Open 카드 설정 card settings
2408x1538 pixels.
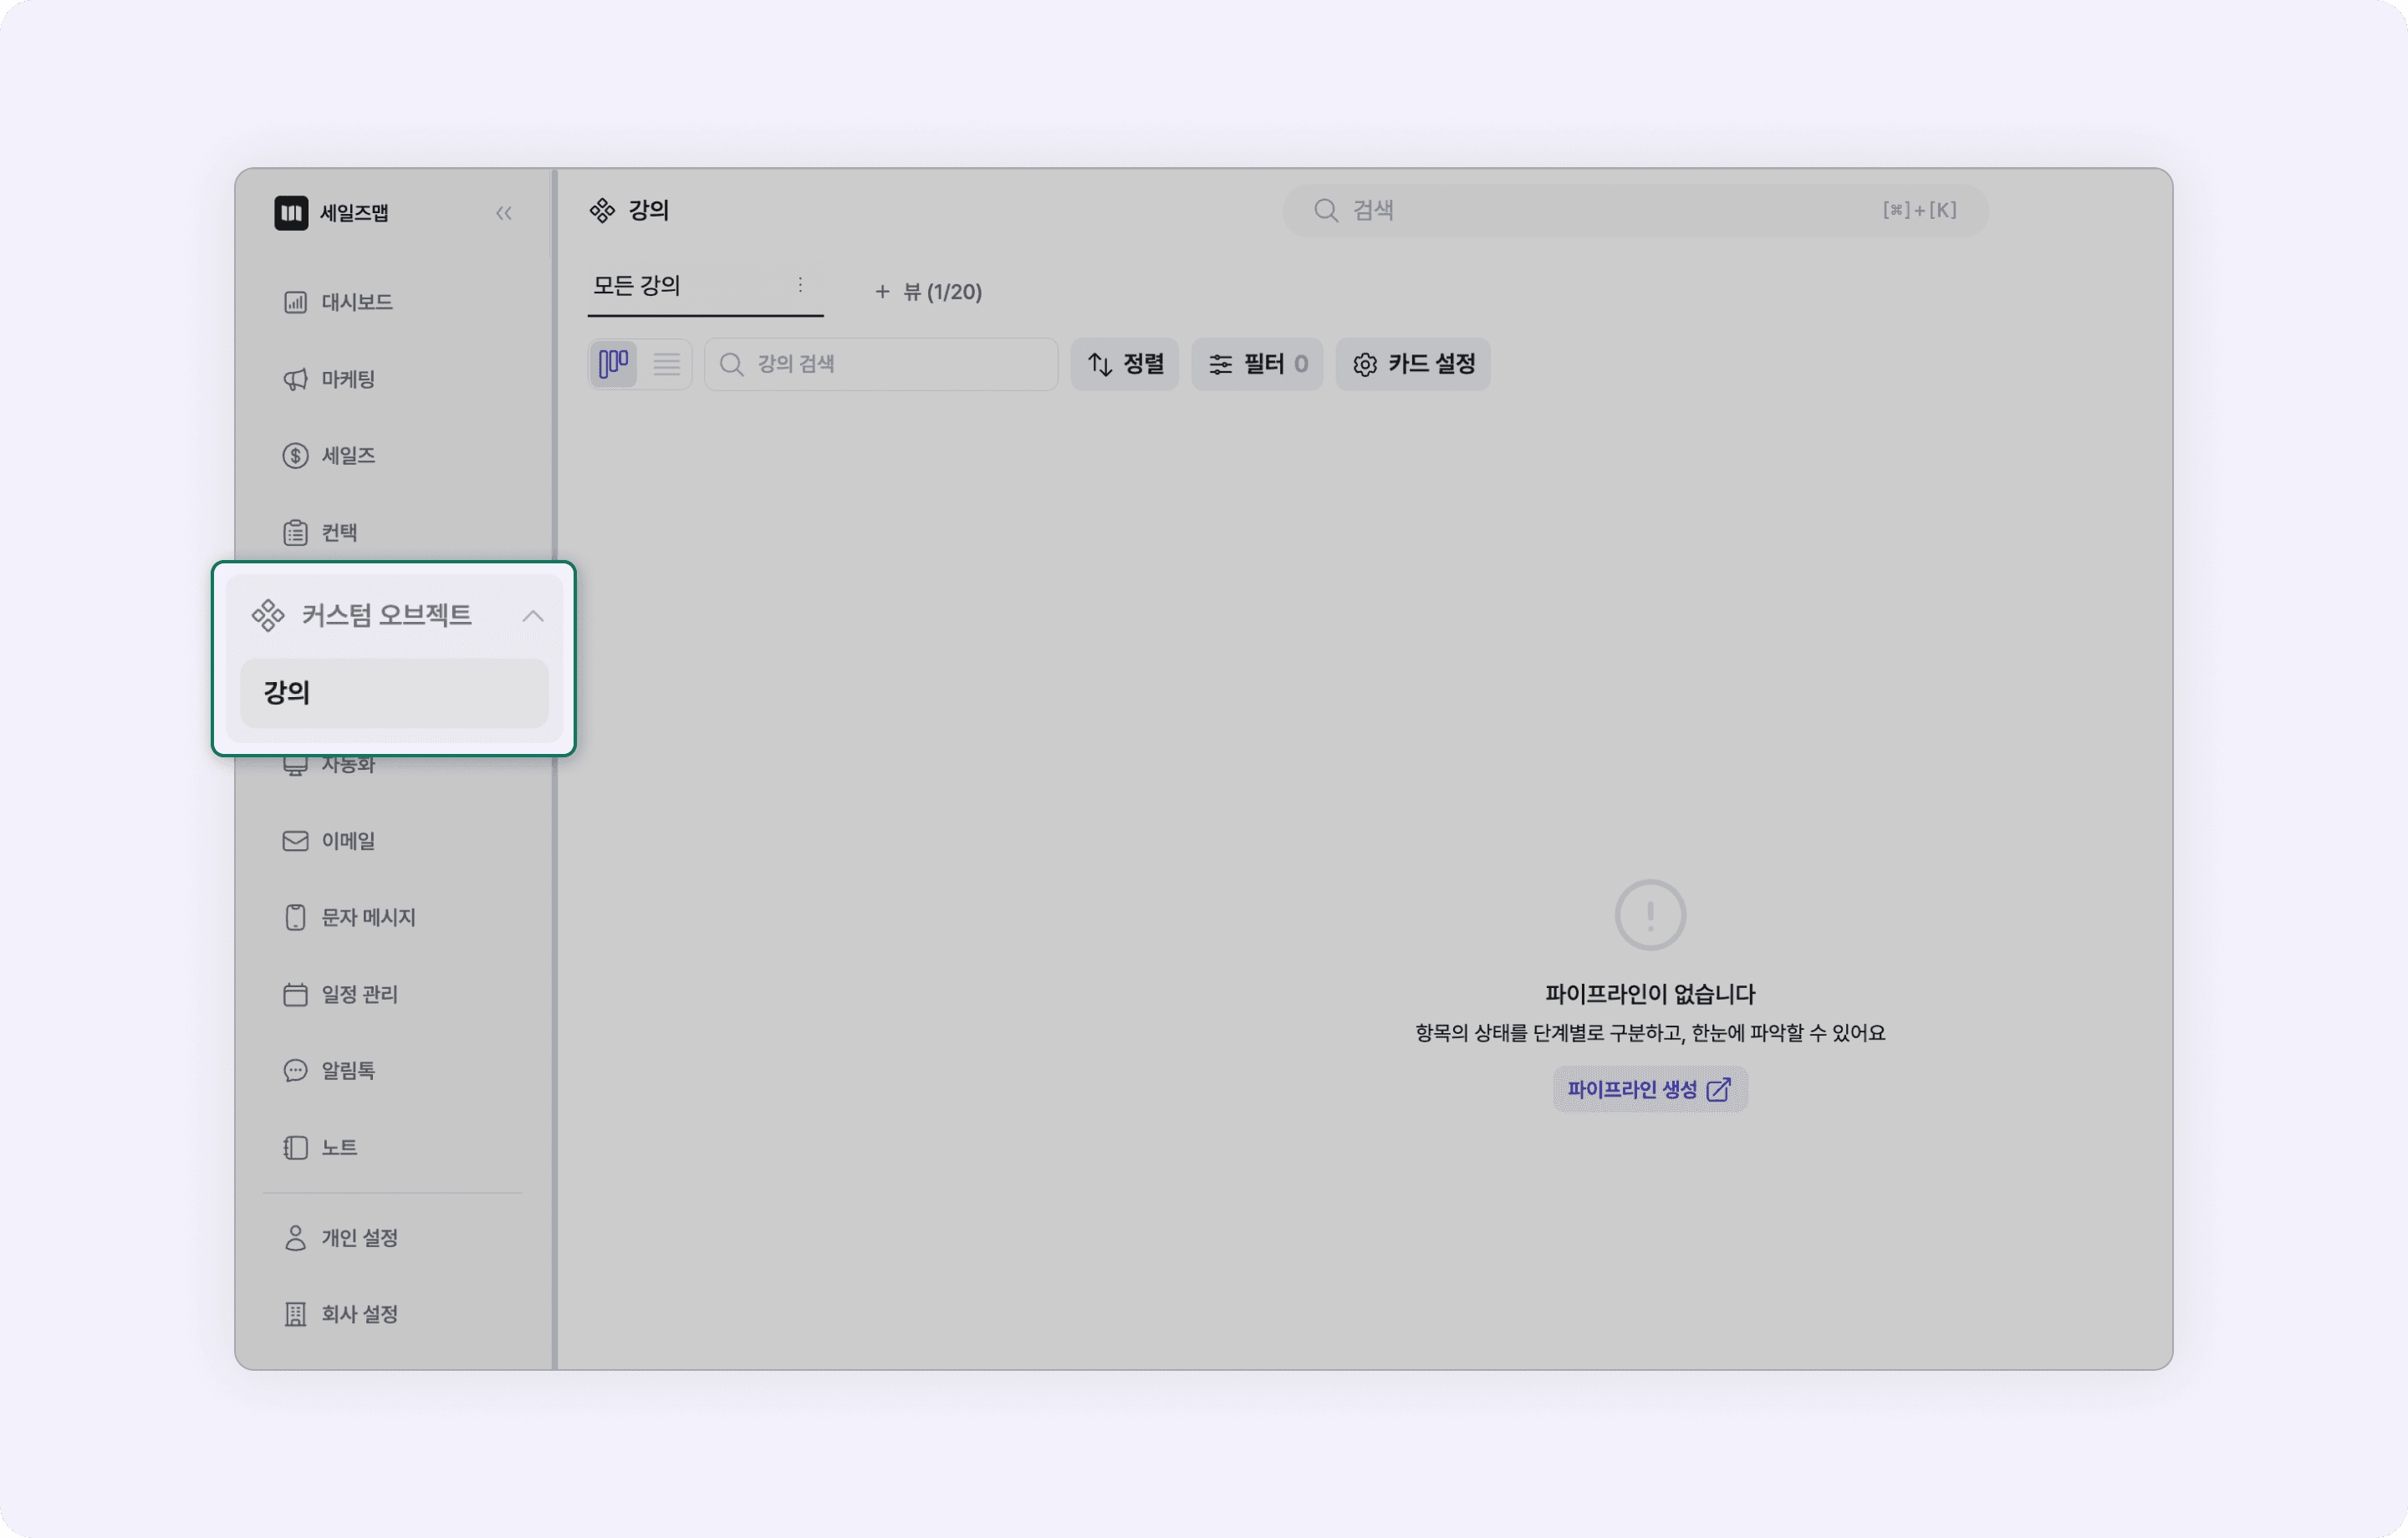(1412, 364)
